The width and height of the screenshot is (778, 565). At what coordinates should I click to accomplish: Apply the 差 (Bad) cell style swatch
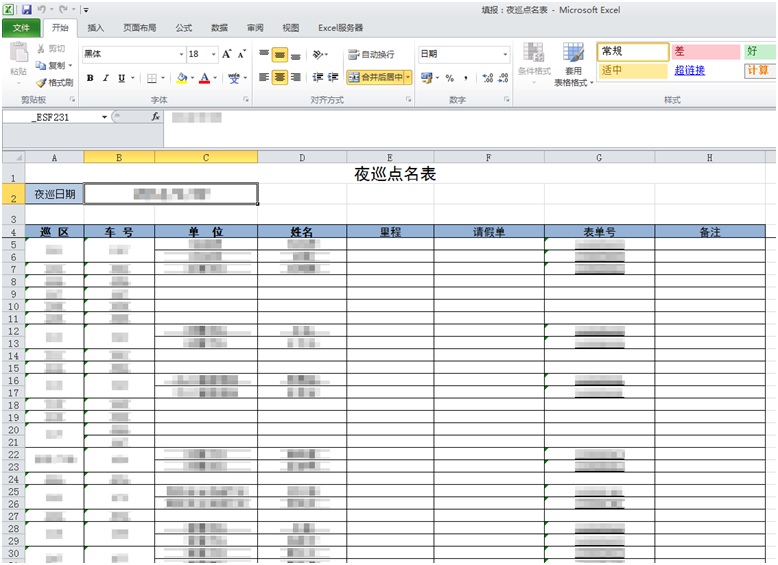[x=703, y=51]
